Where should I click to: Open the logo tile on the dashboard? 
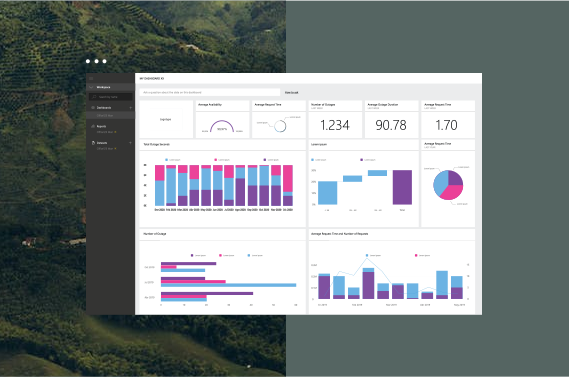click(166, 119)
